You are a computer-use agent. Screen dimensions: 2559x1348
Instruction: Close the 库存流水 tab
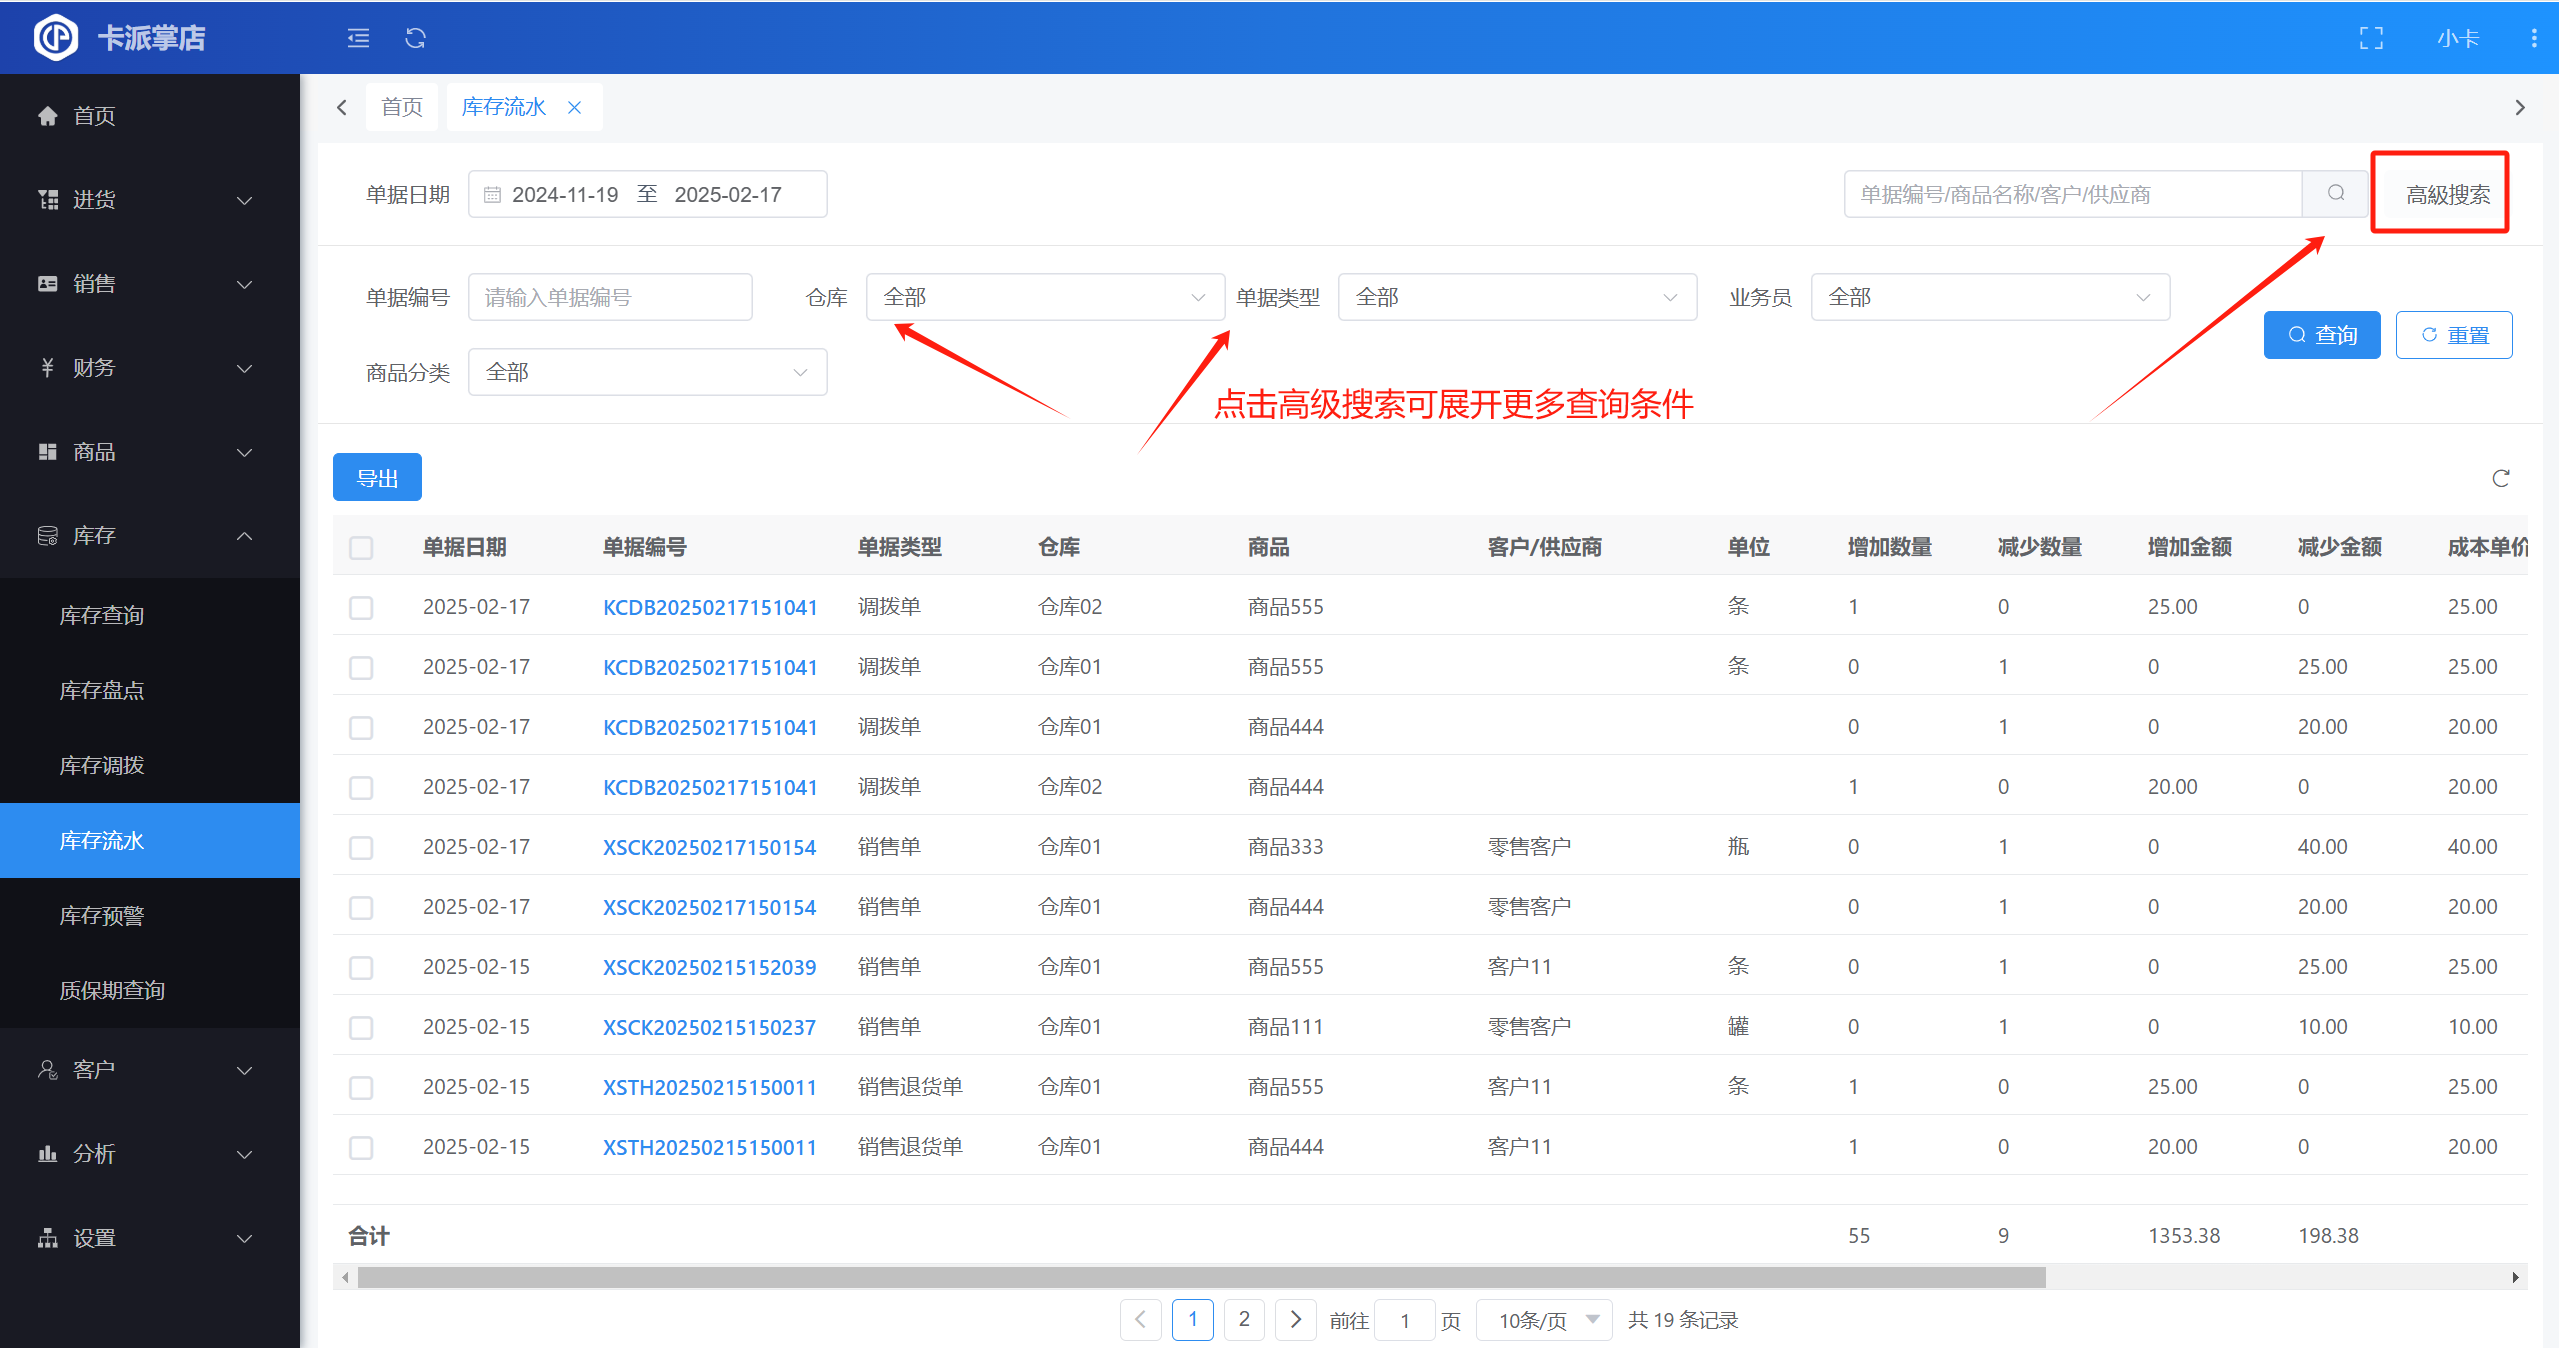click(x=575, y=107)
